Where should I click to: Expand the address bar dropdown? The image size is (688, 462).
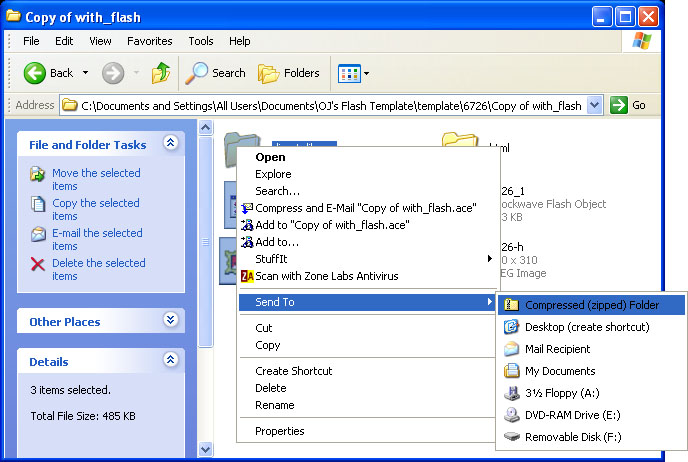tap(595, 105)
